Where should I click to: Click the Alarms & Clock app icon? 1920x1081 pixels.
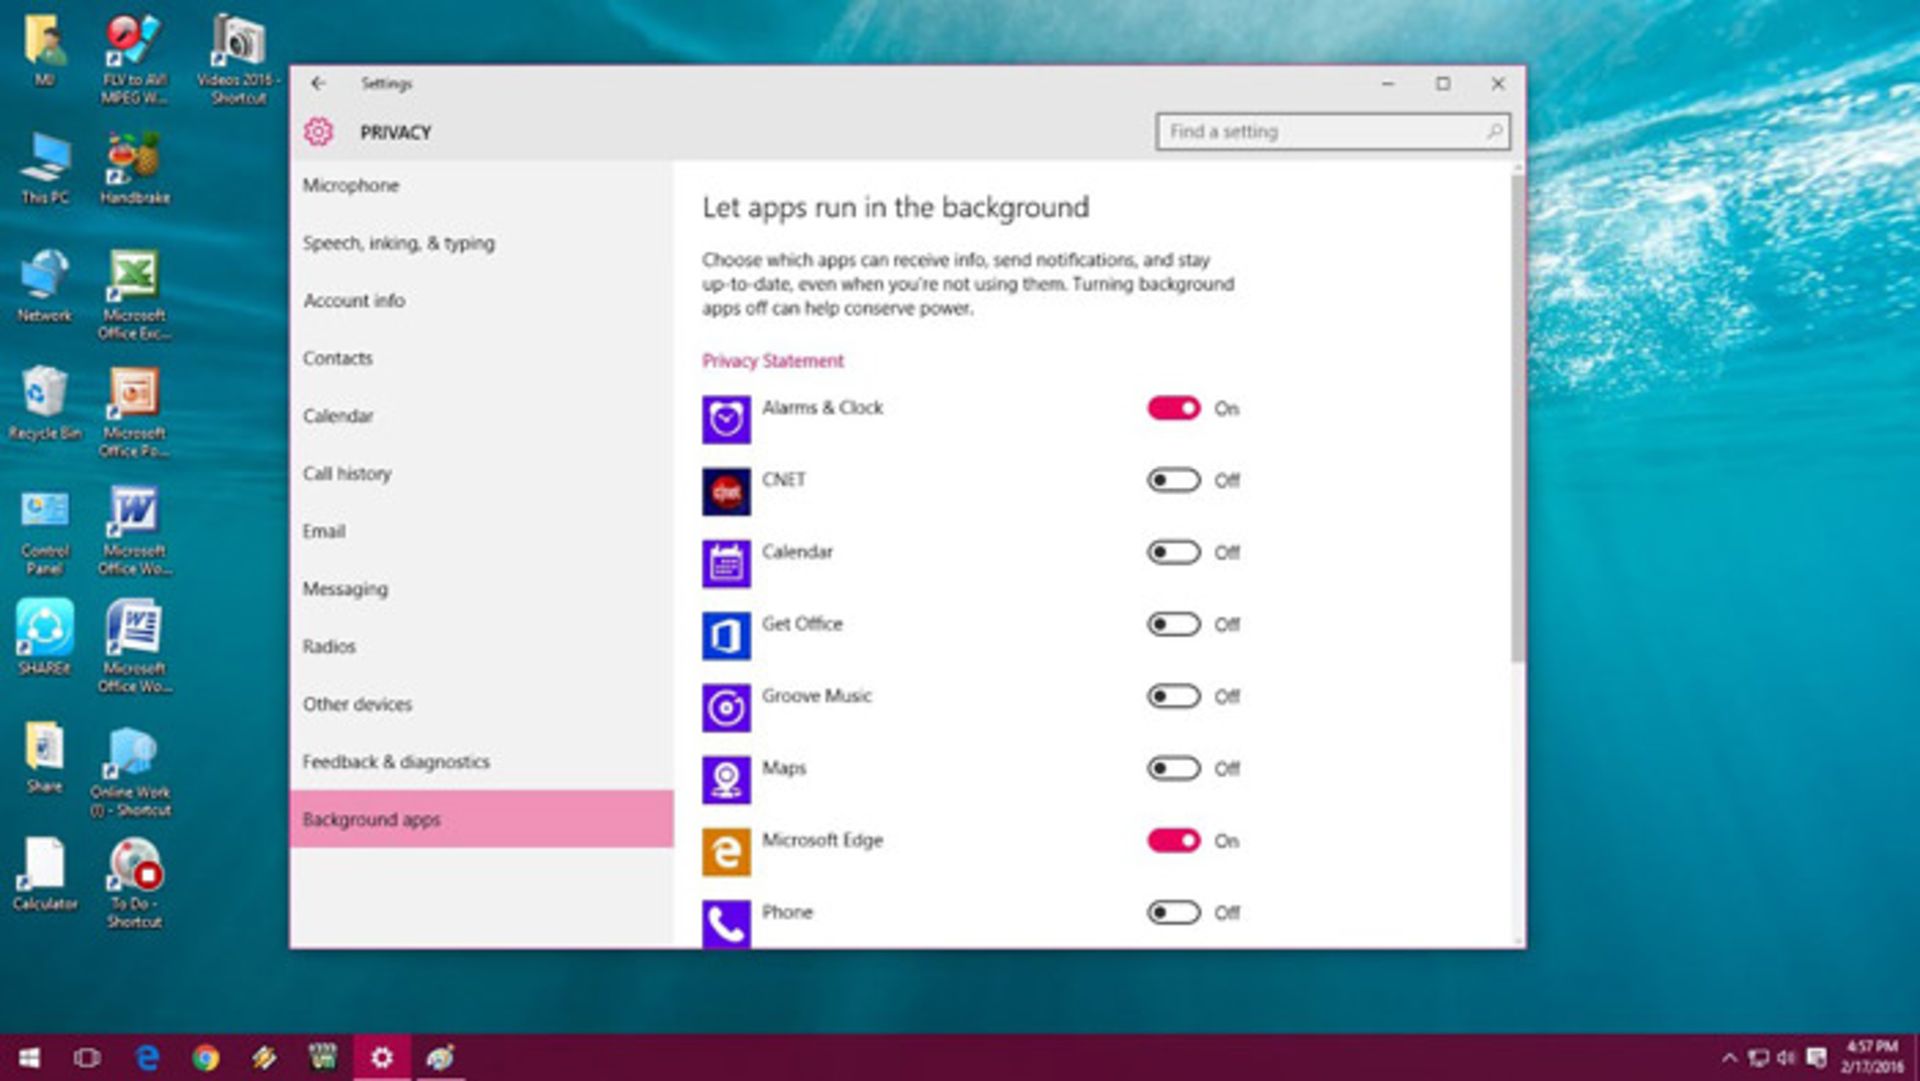pos(726,420)
